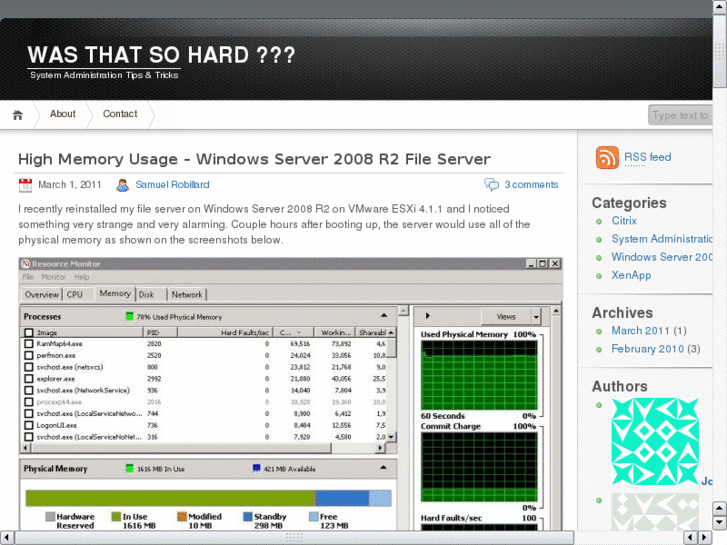Click the first teal author avatar
Viewport: 727px width, 545px height.
click(655, 441)
